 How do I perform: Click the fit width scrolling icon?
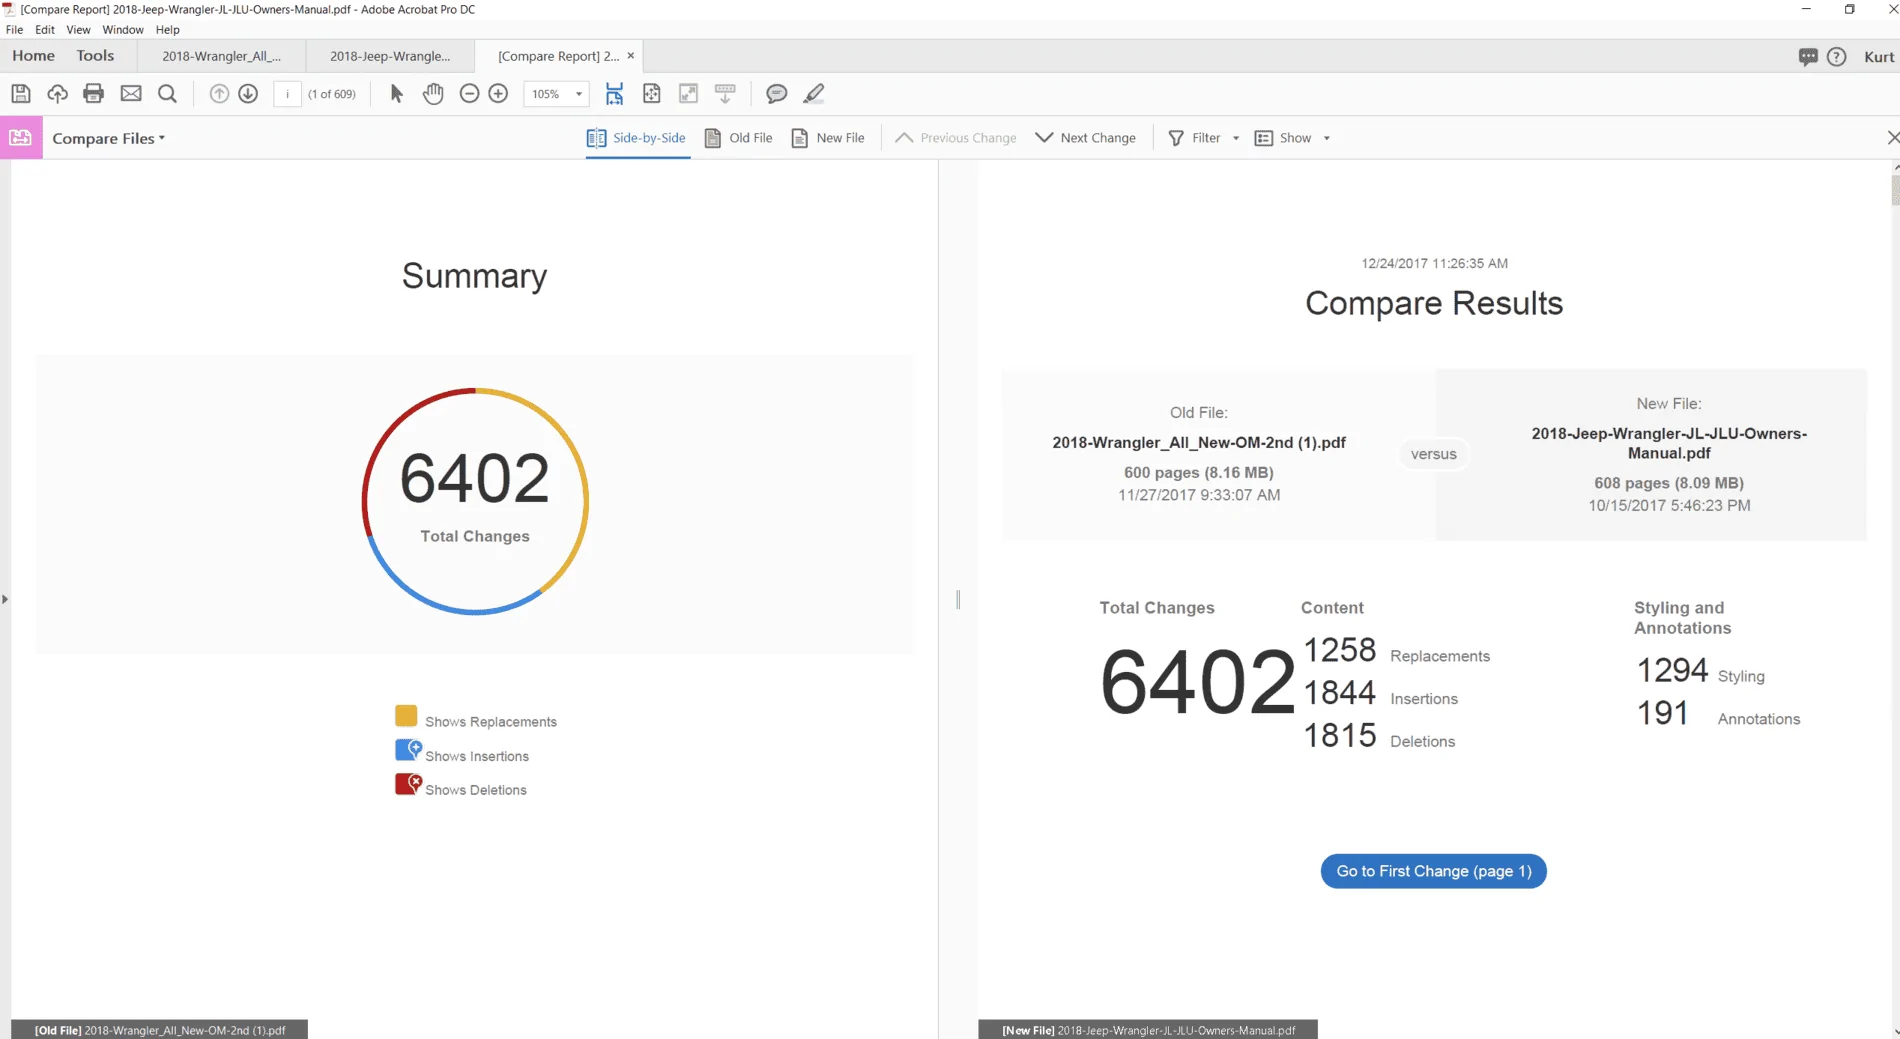[615, 94]
